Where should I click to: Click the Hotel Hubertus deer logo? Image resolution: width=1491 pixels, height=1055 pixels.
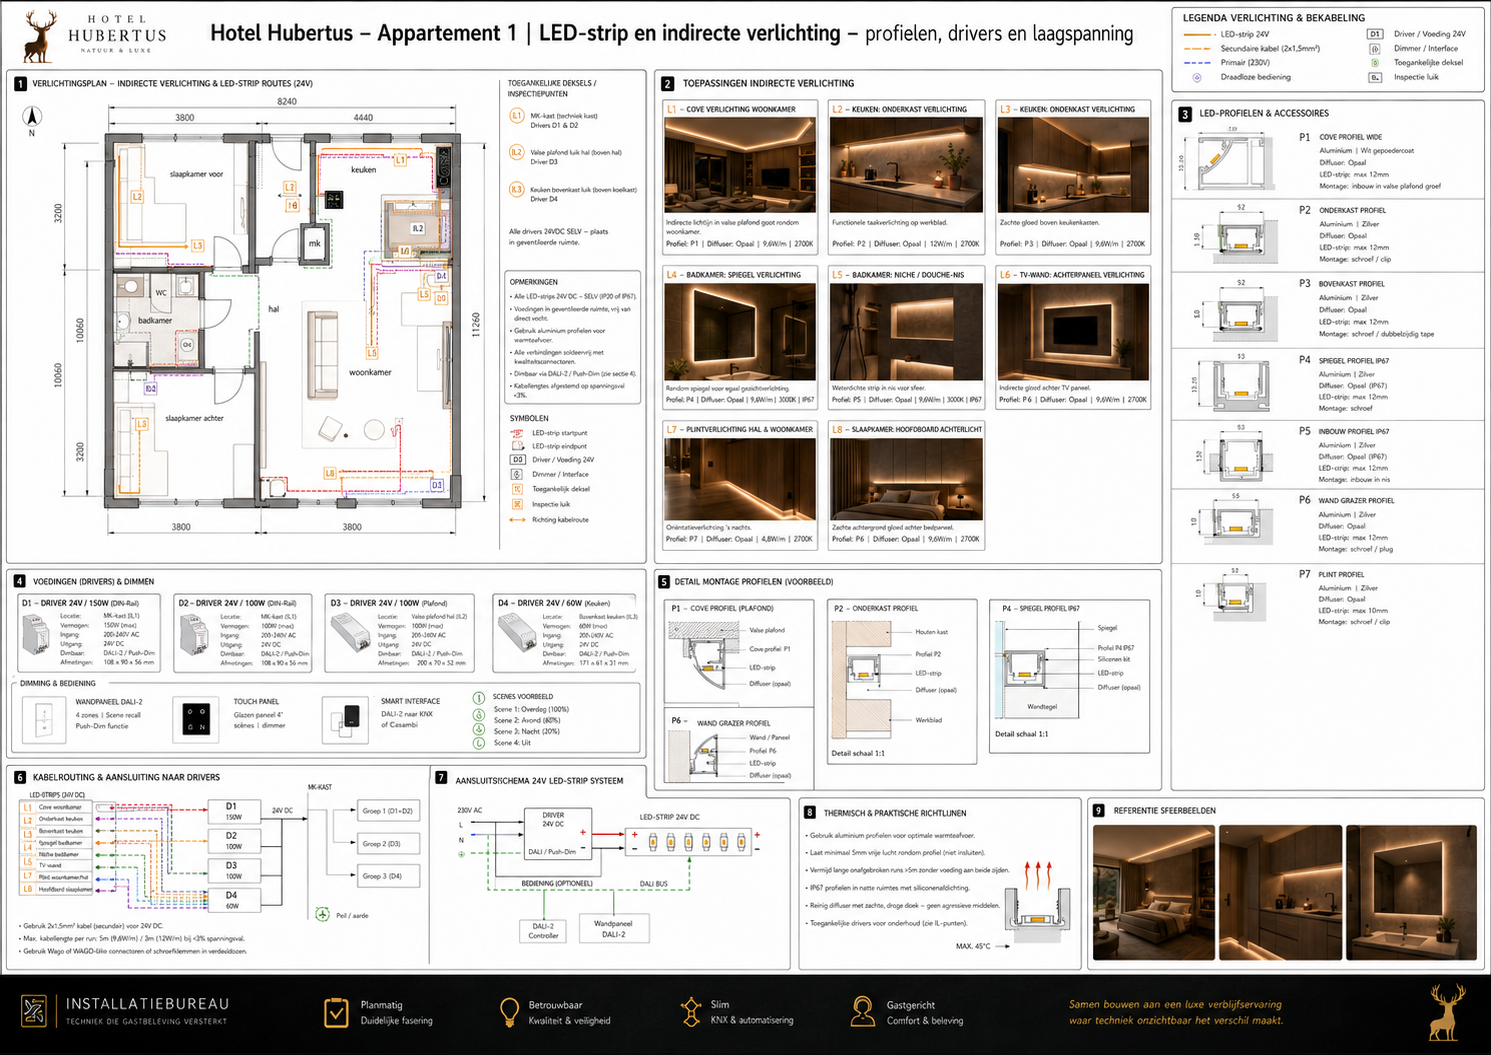[x=38, y=36]
